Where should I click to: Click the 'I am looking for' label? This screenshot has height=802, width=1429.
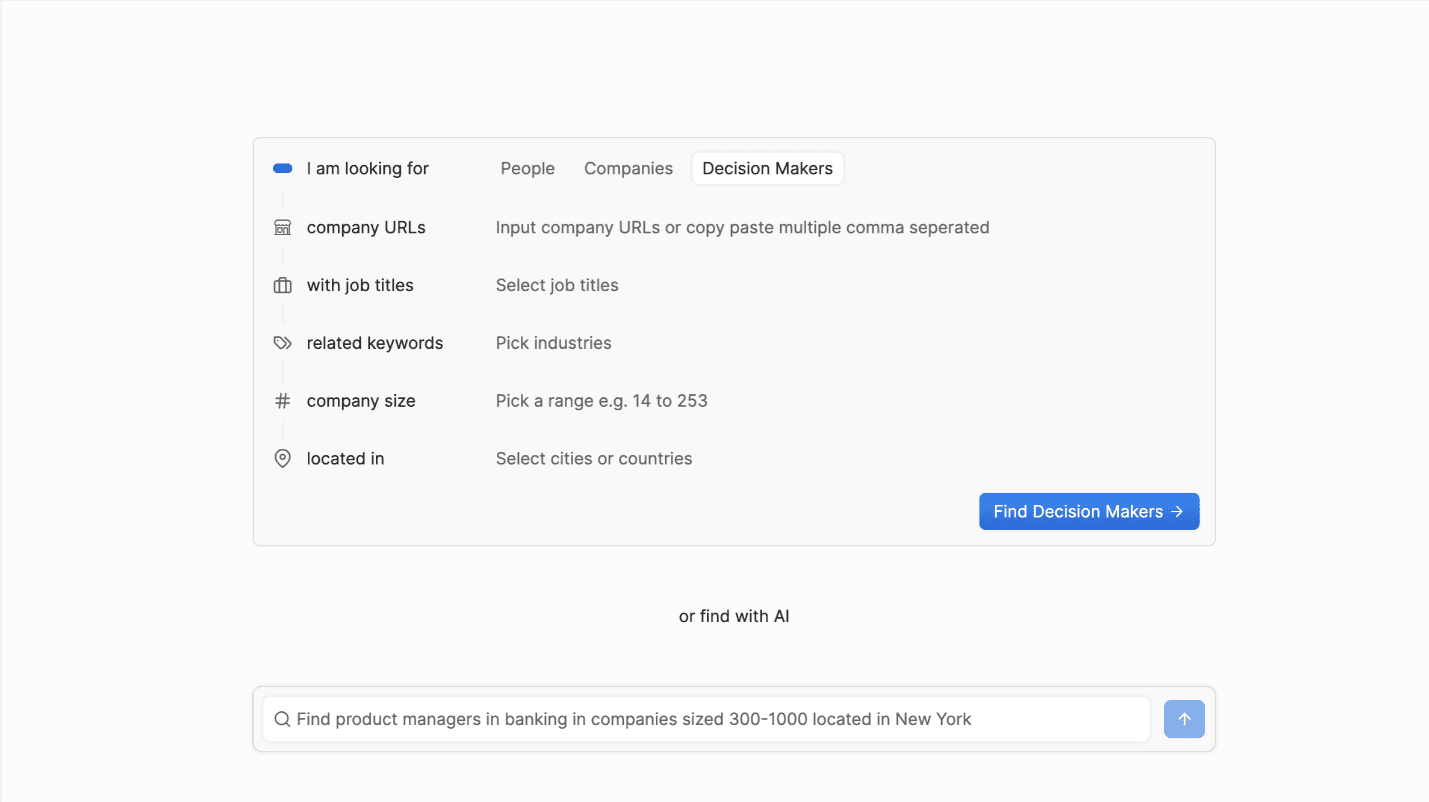367,169
